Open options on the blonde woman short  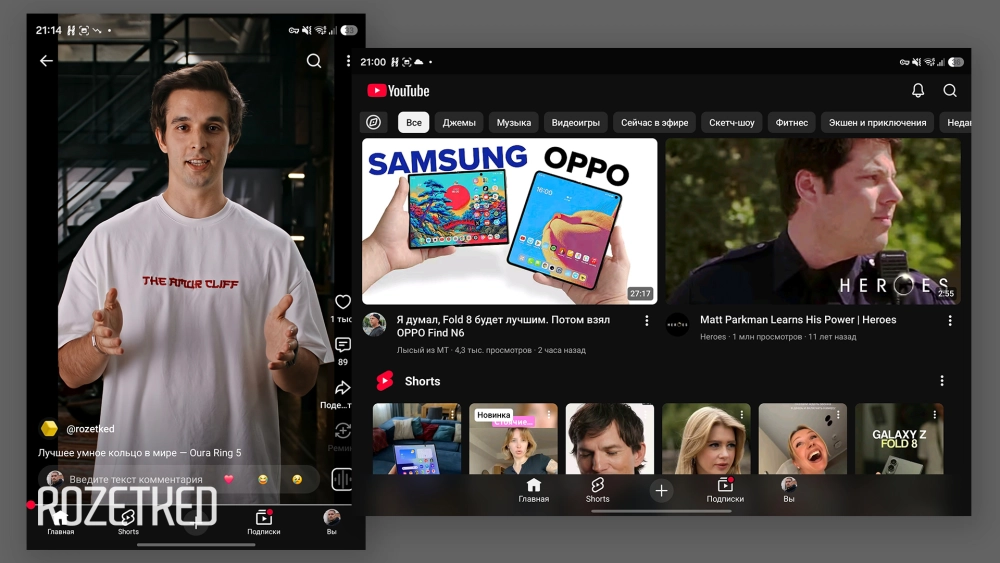[742, 414]
